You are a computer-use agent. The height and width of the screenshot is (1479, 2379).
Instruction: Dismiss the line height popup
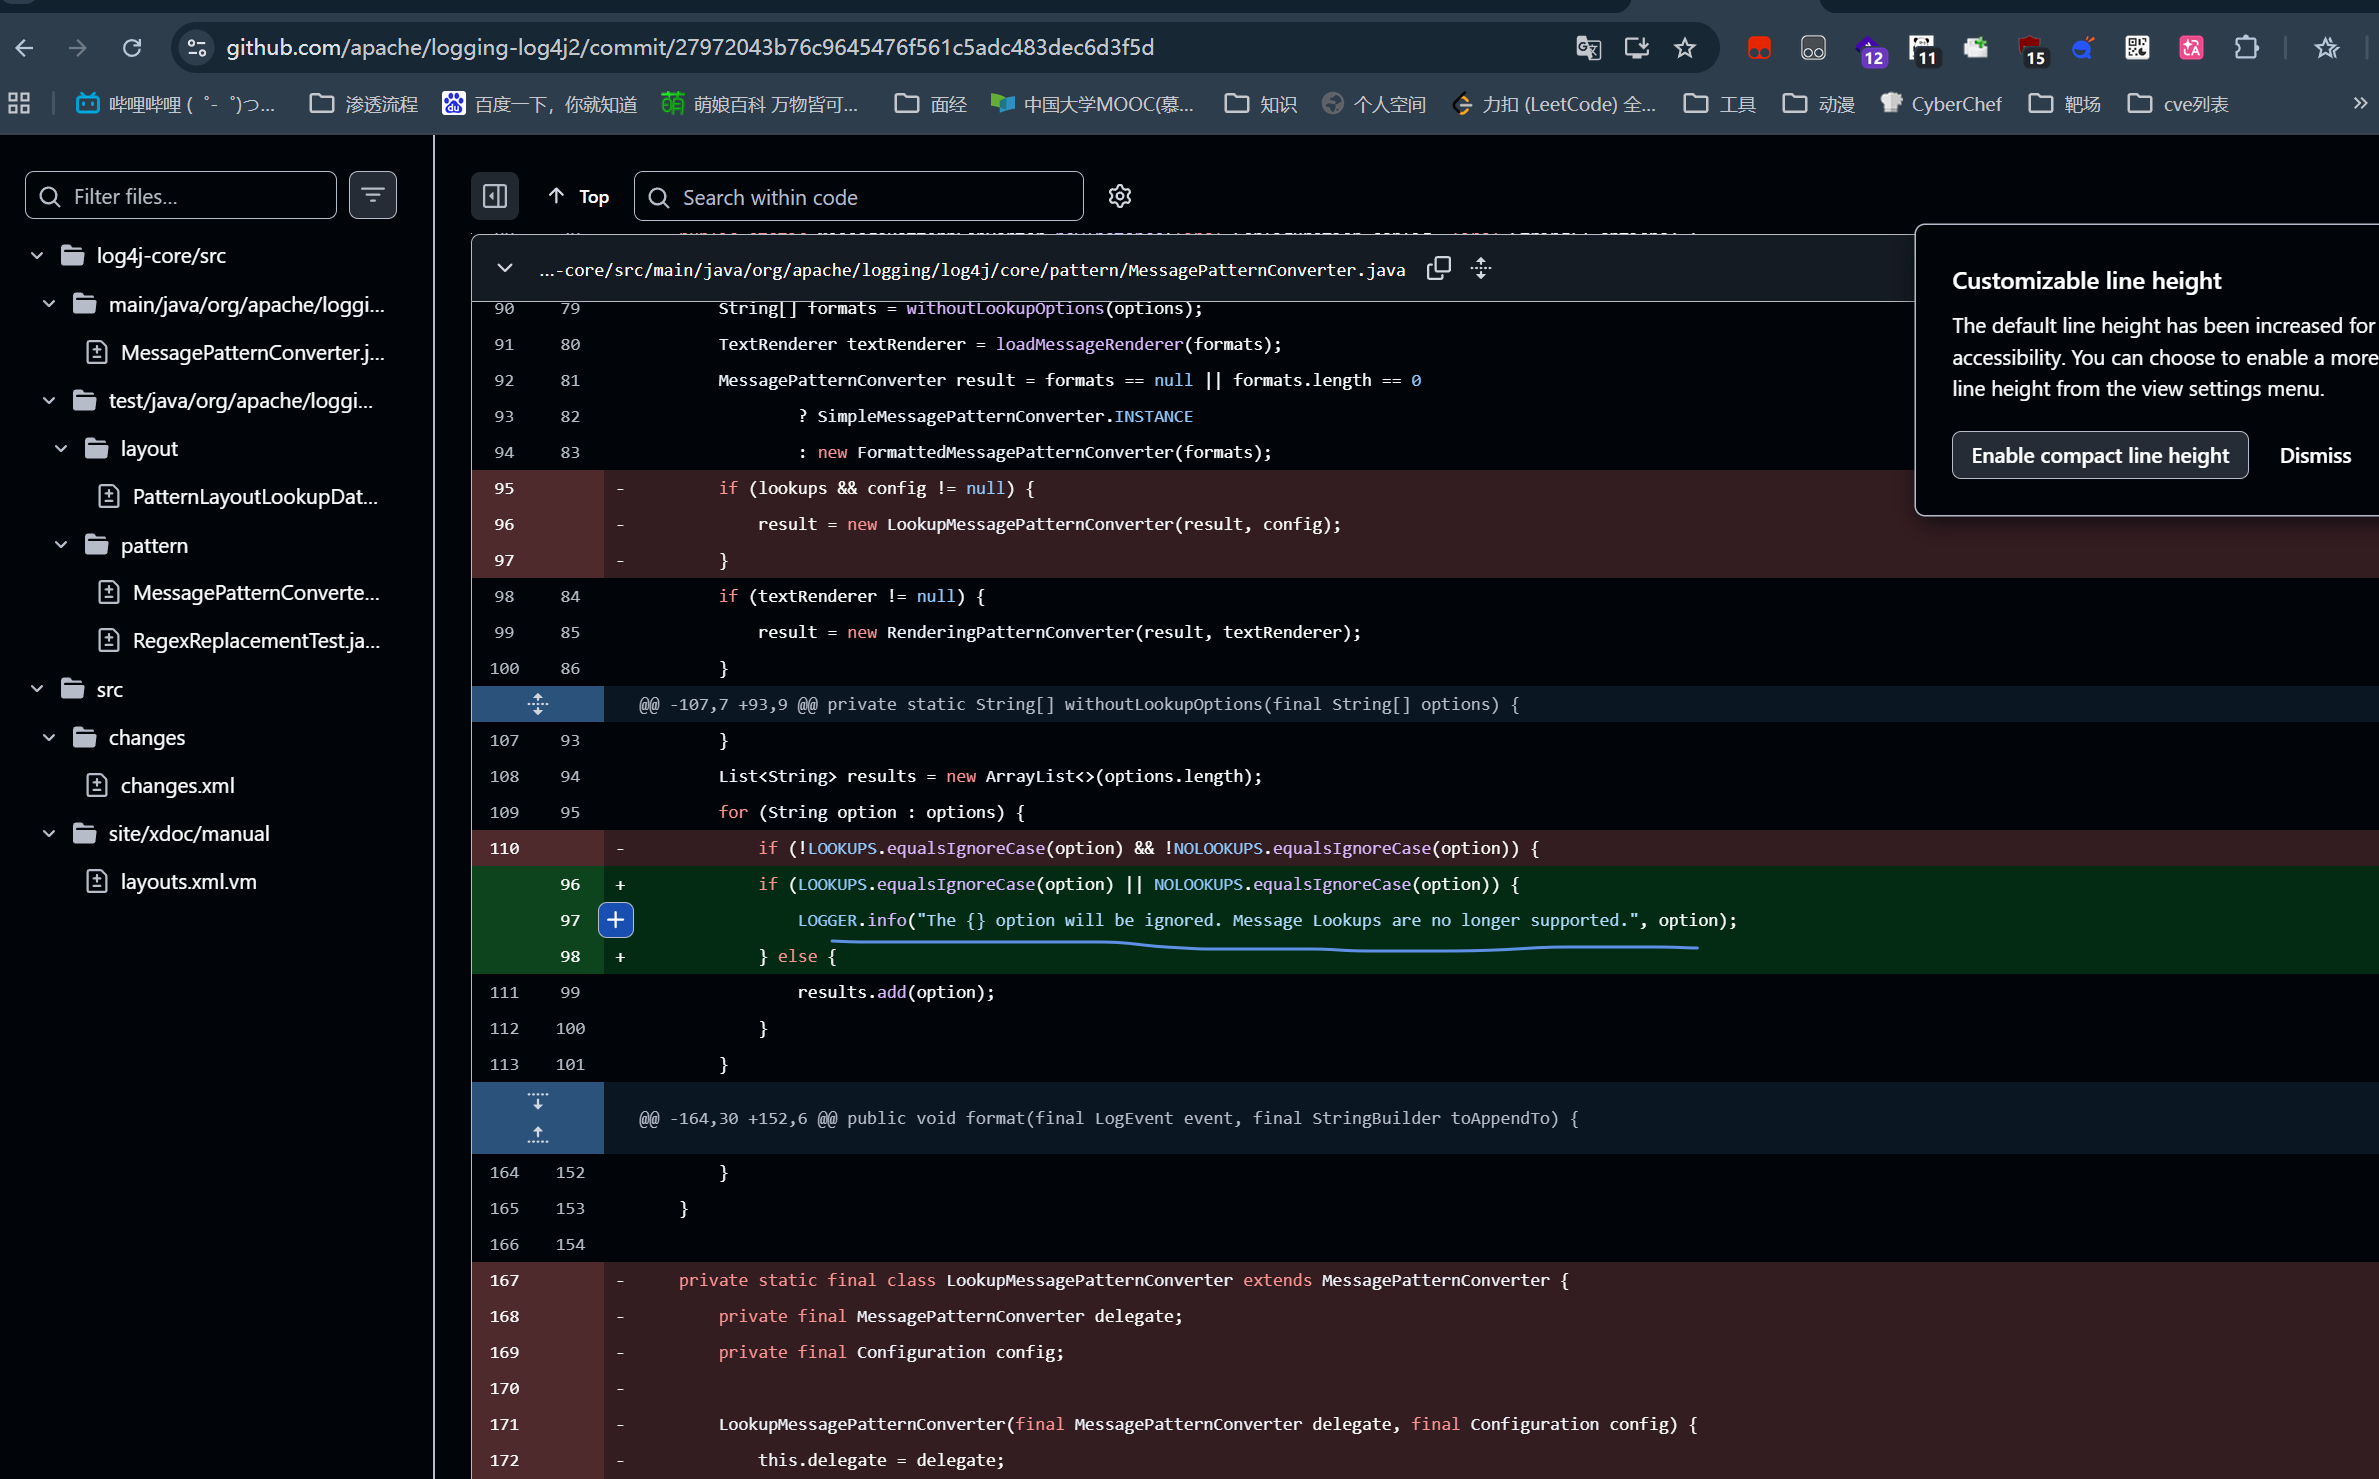click(2315, 455)
